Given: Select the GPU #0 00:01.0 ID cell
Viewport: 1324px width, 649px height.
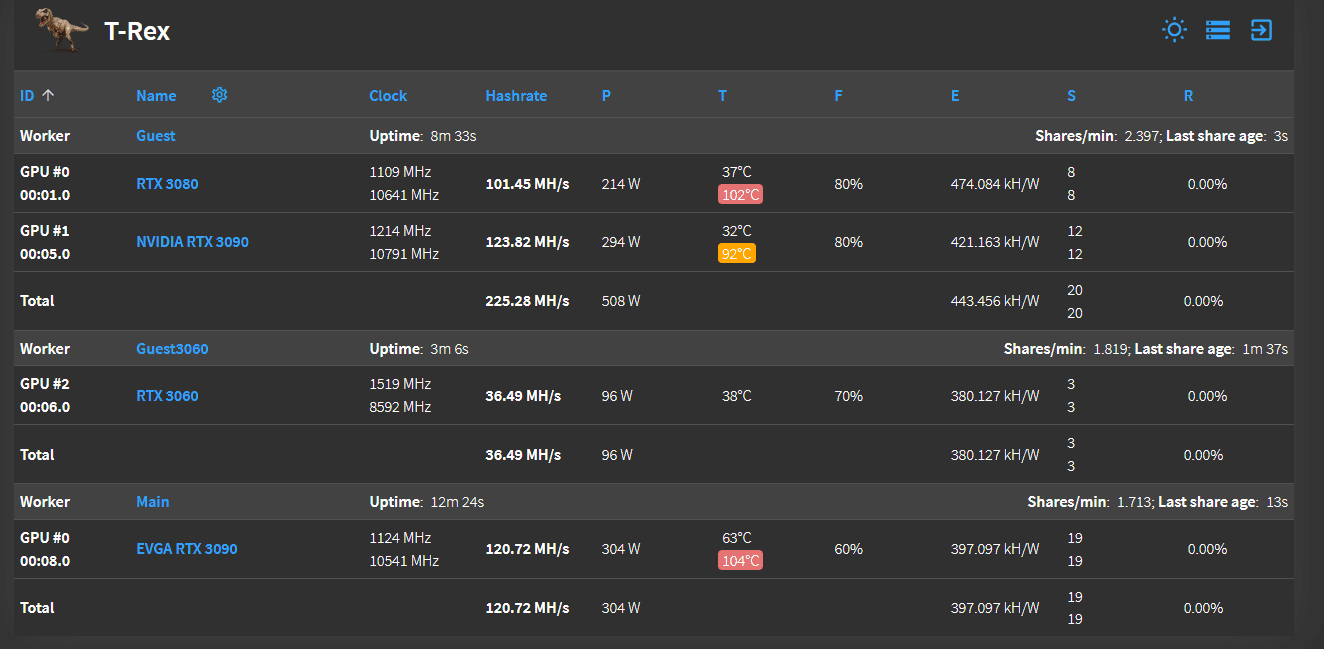Looking at the screenshot, I should (x=45, y=184).
